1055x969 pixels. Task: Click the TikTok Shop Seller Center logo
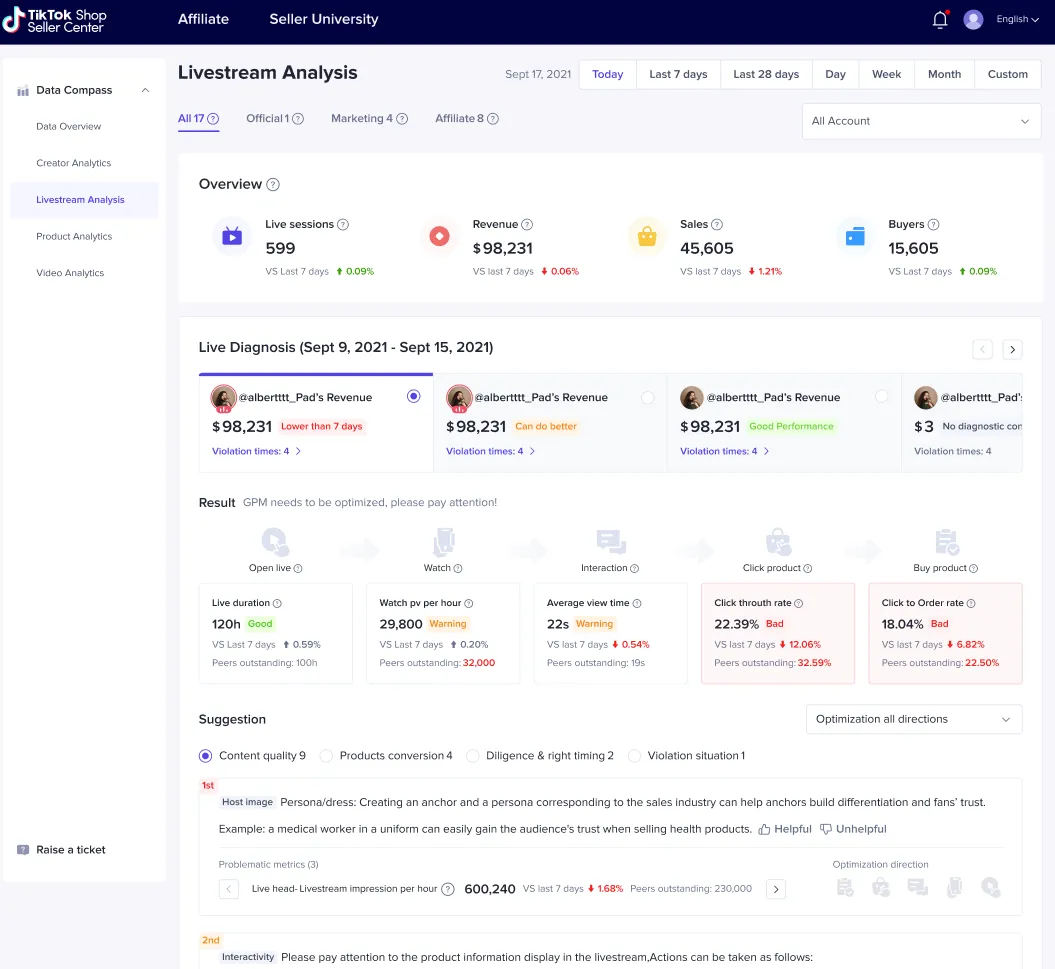pos(55,20)
